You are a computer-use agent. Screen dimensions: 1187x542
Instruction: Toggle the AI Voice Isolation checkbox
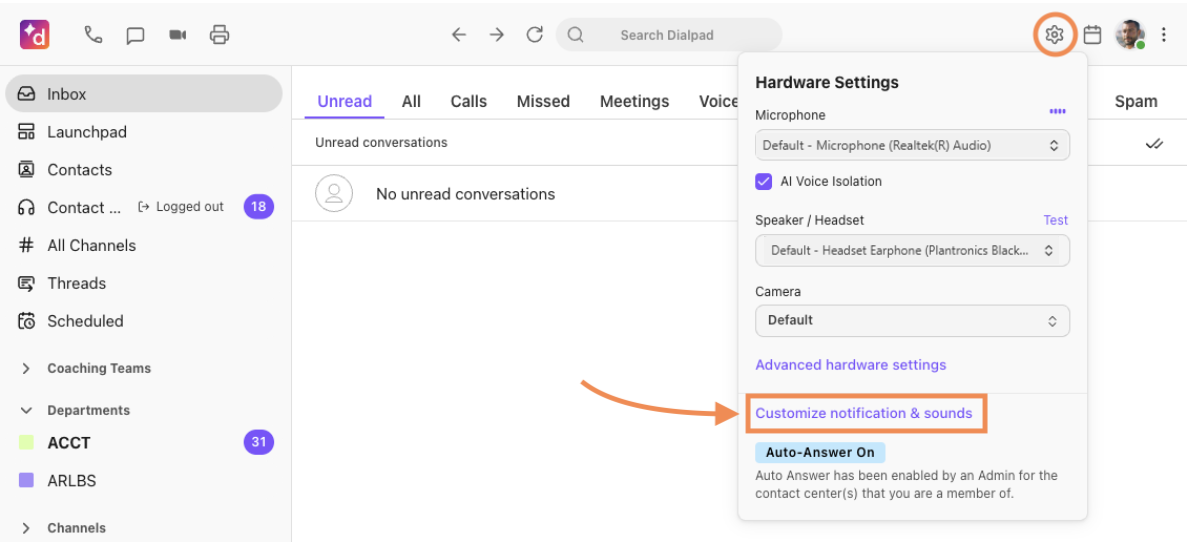(764, 182)
